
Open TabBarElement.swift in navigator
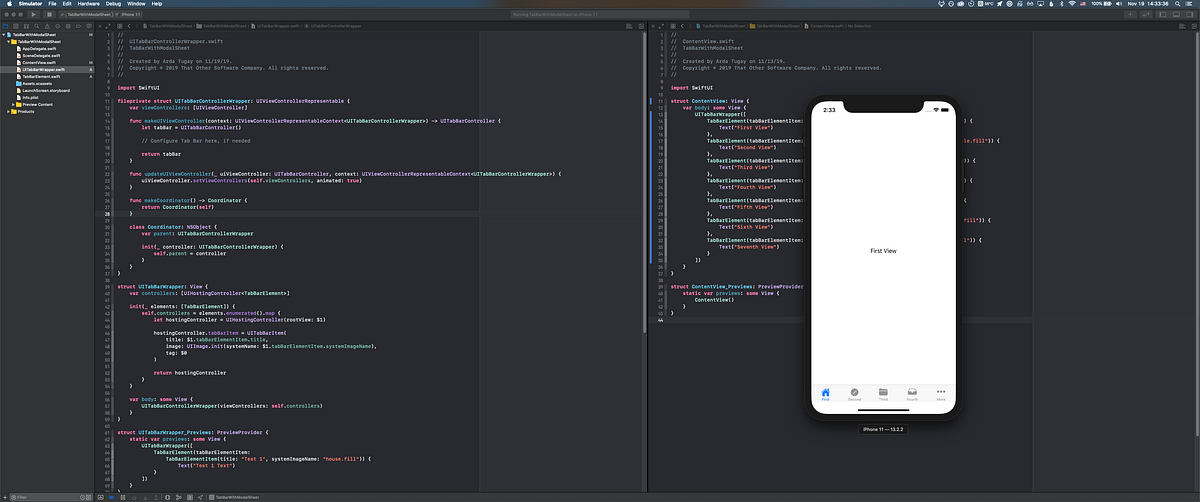tap(40, 76)
